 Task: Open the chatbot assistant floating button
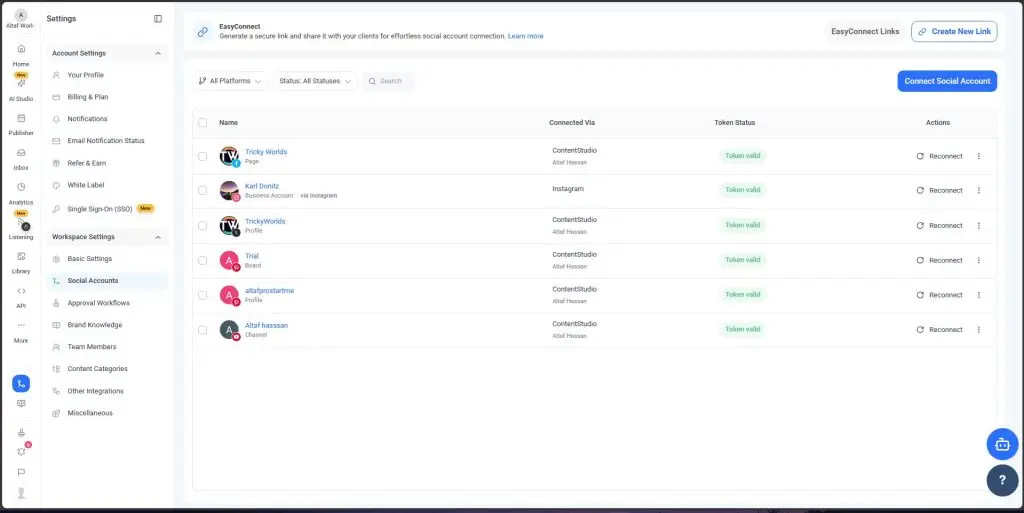(1002, 444)
